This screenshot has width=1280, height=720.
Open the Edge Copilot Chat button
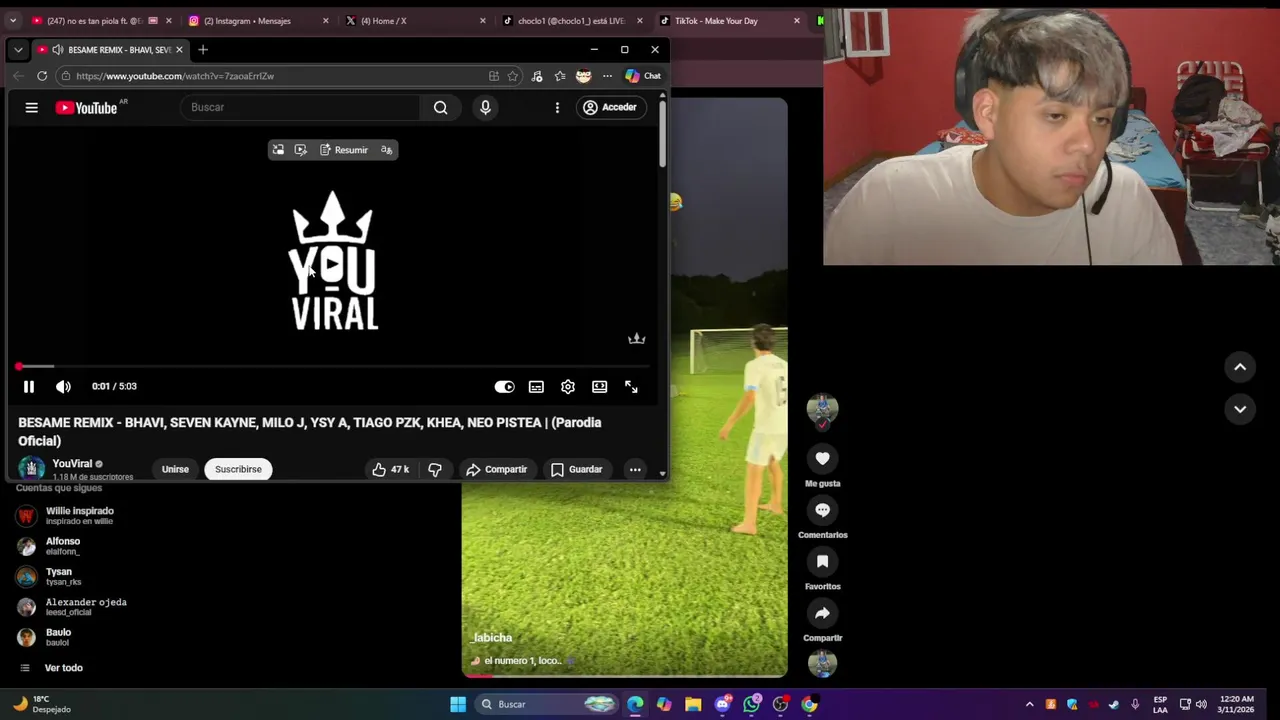(643, 76)
